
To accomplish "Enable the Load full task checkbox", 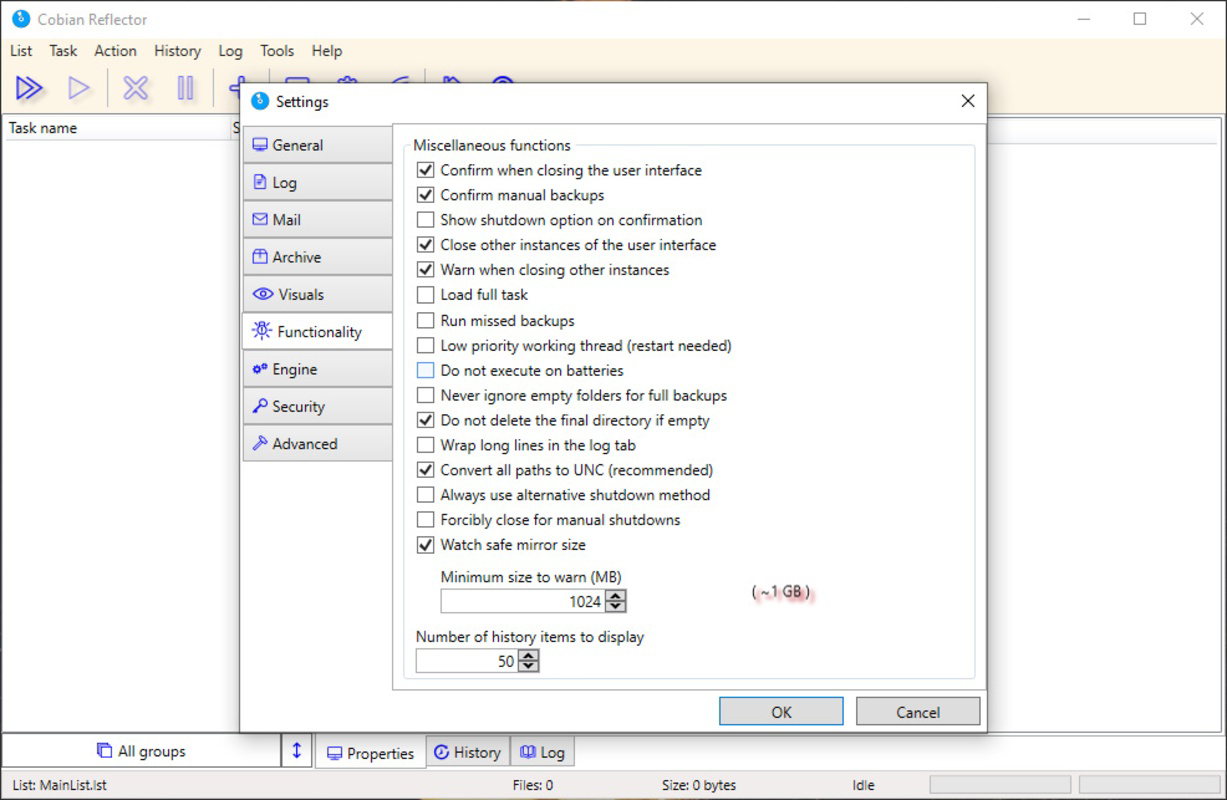I will pyautogui.click(x=426, y=295).
